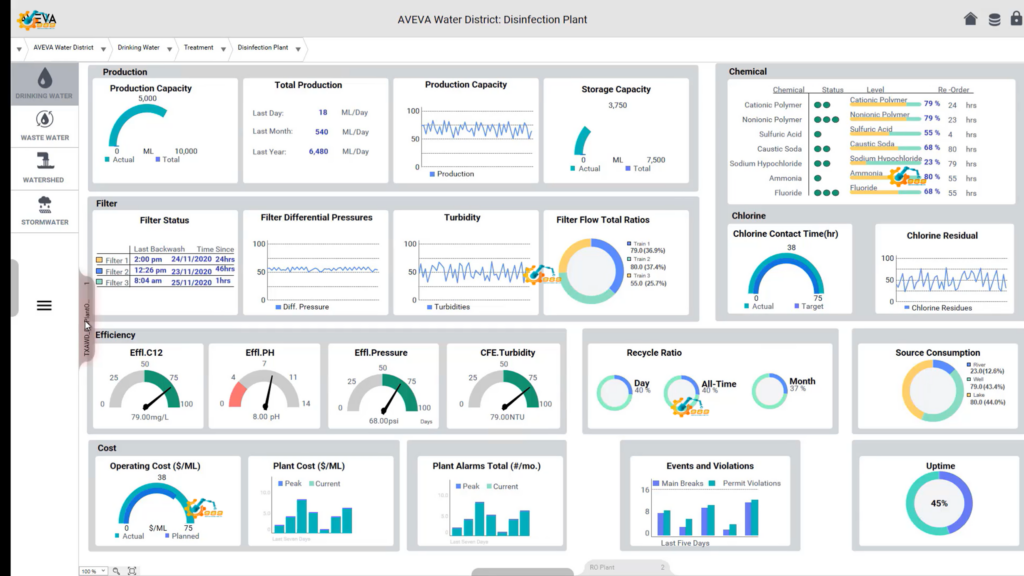Click the magnifier zoom icon at bottom
This screenshot has height=576, width=1024.
click(117, 570)
